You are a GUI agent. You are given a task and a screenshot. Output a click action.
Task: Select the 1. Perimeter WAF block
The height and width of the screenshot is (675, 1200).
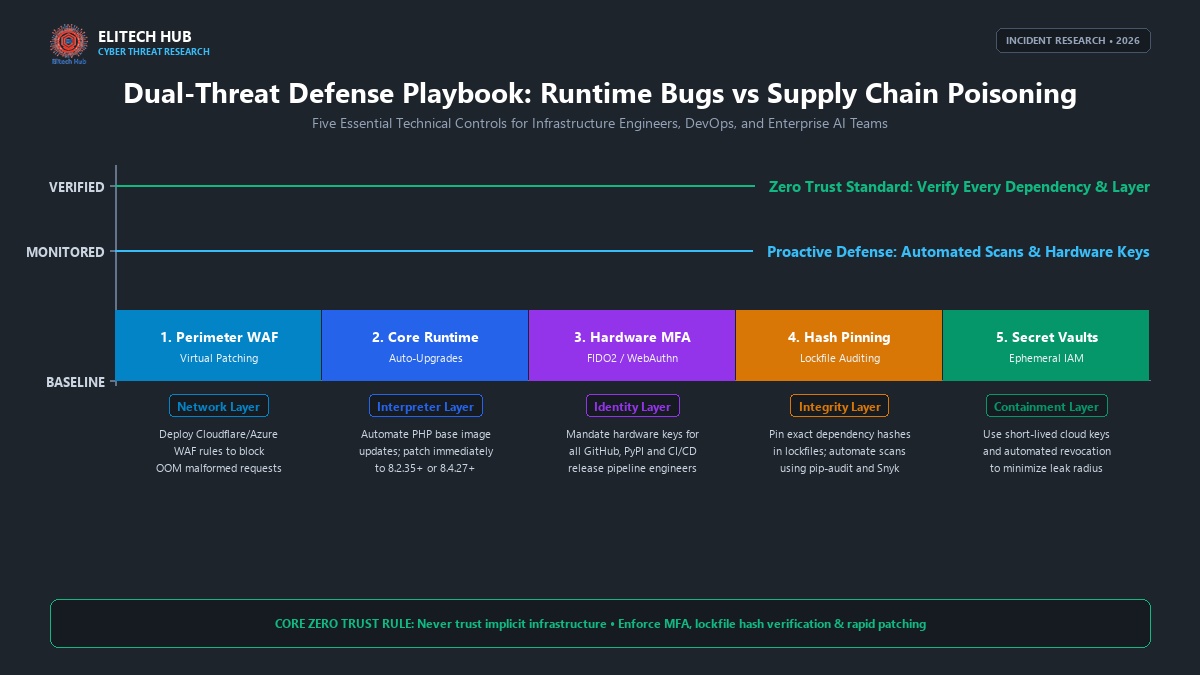click(x=219, y=345)
